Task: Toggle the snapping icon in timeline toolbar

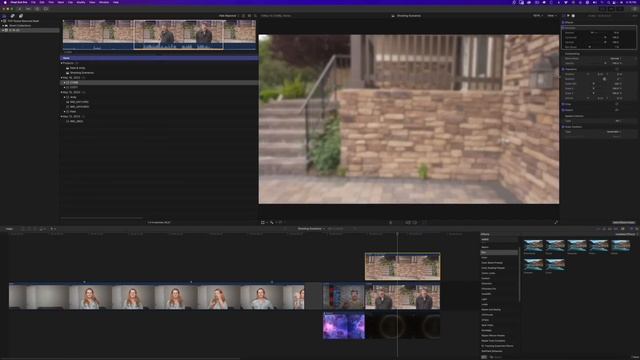Action: click(x=616, y=229)
